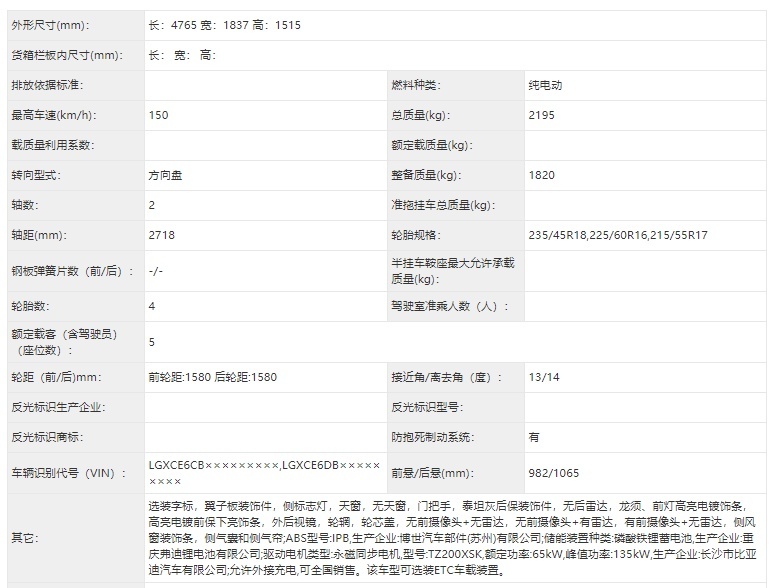This screenshot has width=776, height=588.
Task: Click the remarks text beginning 选装字标
Action: (452, 538)
